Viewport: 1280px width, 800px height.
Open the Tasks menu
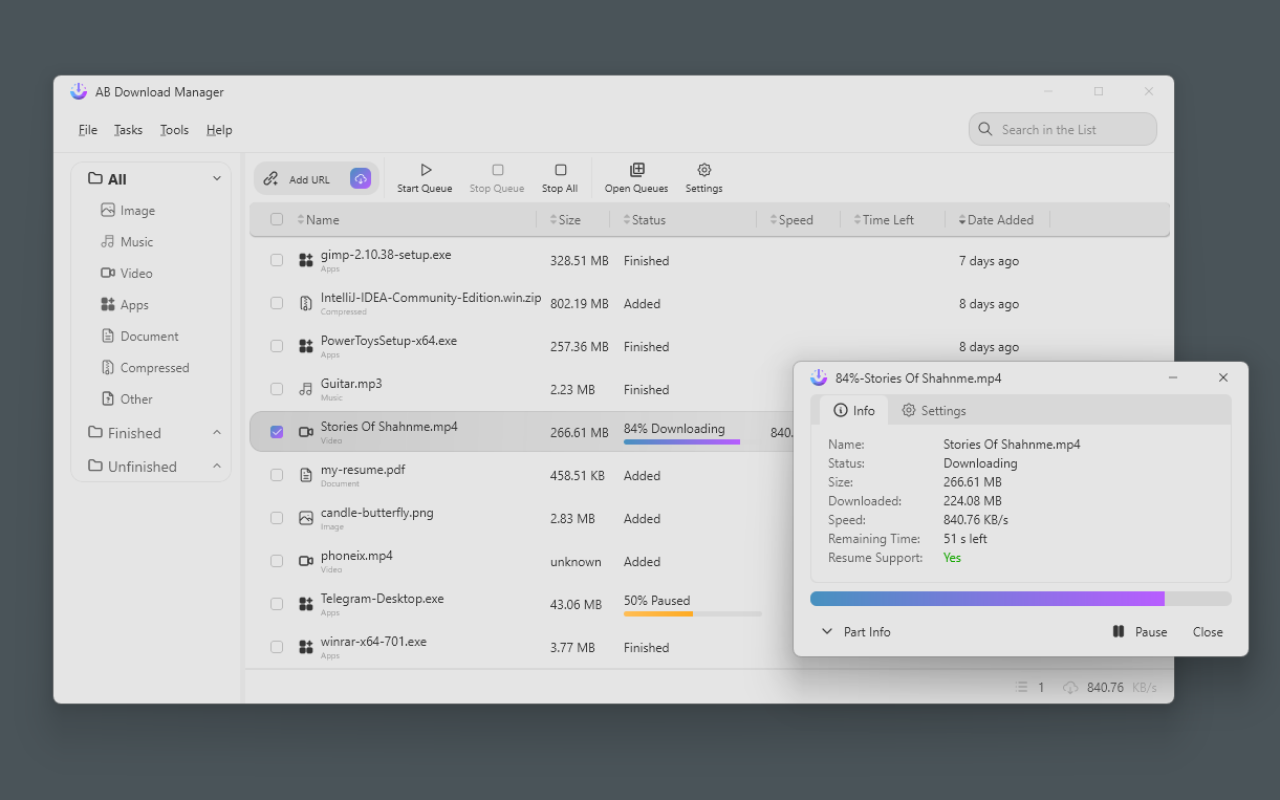128,129
